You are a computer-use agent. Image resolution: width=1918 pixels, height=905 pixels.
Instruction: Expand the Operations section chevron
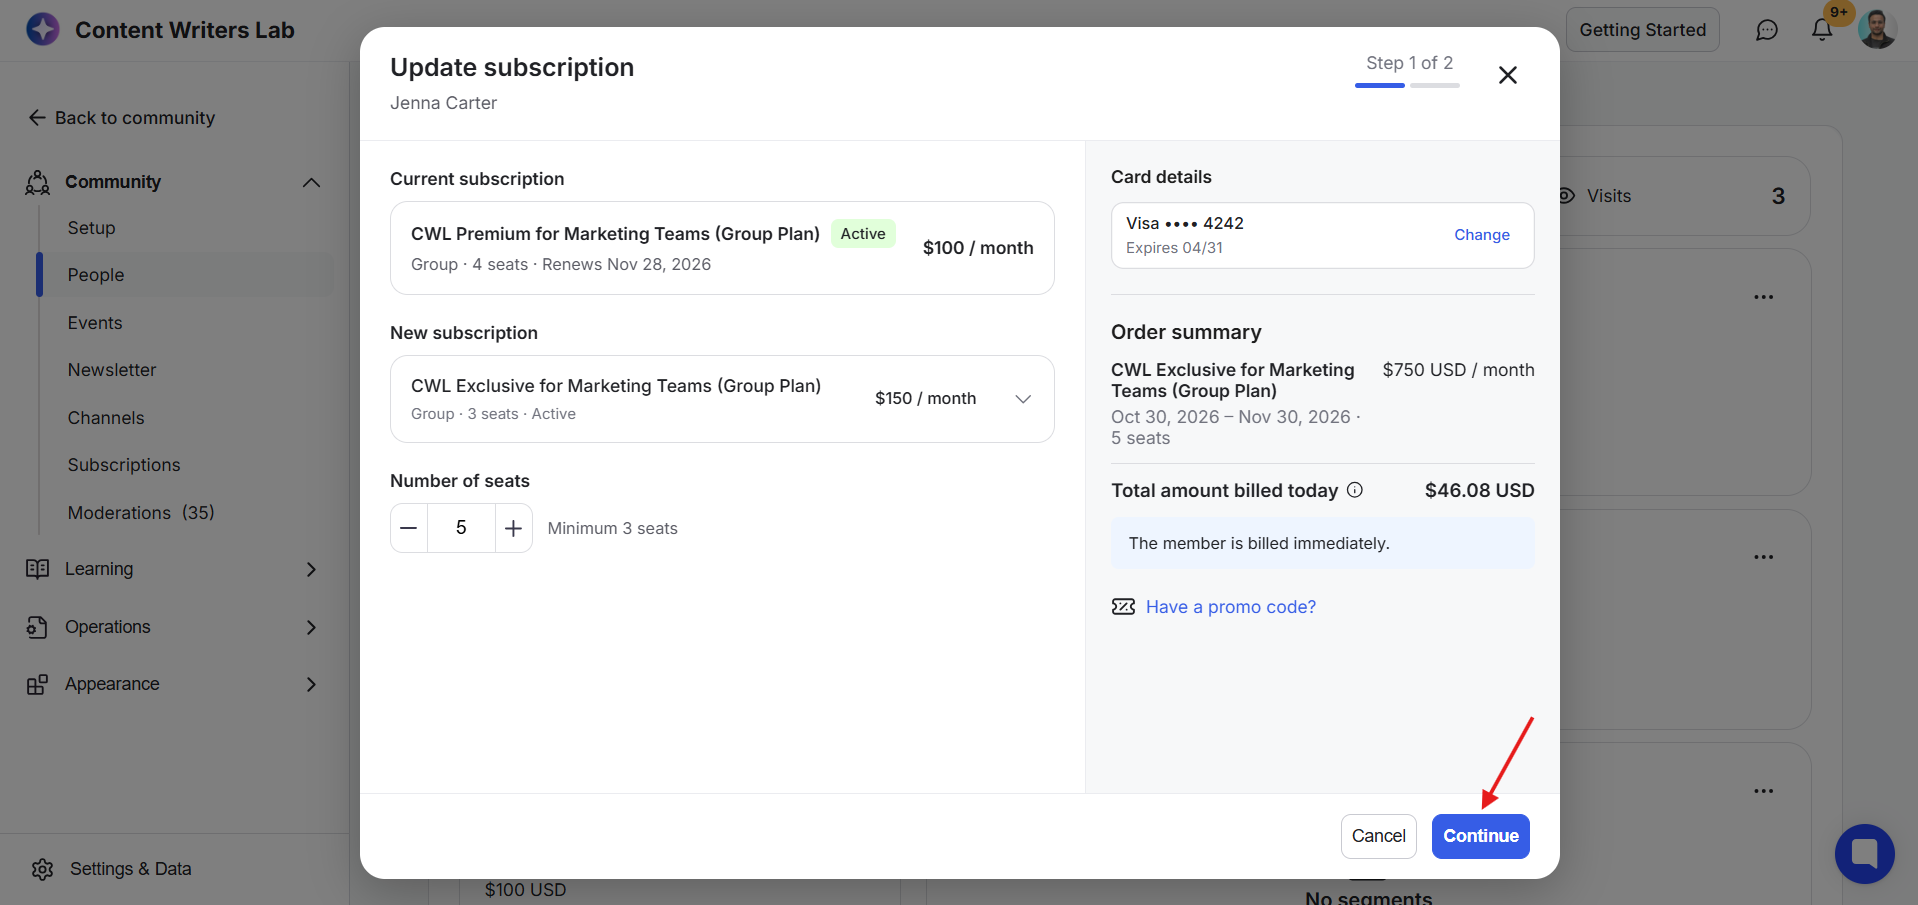[x=311, y=627]
